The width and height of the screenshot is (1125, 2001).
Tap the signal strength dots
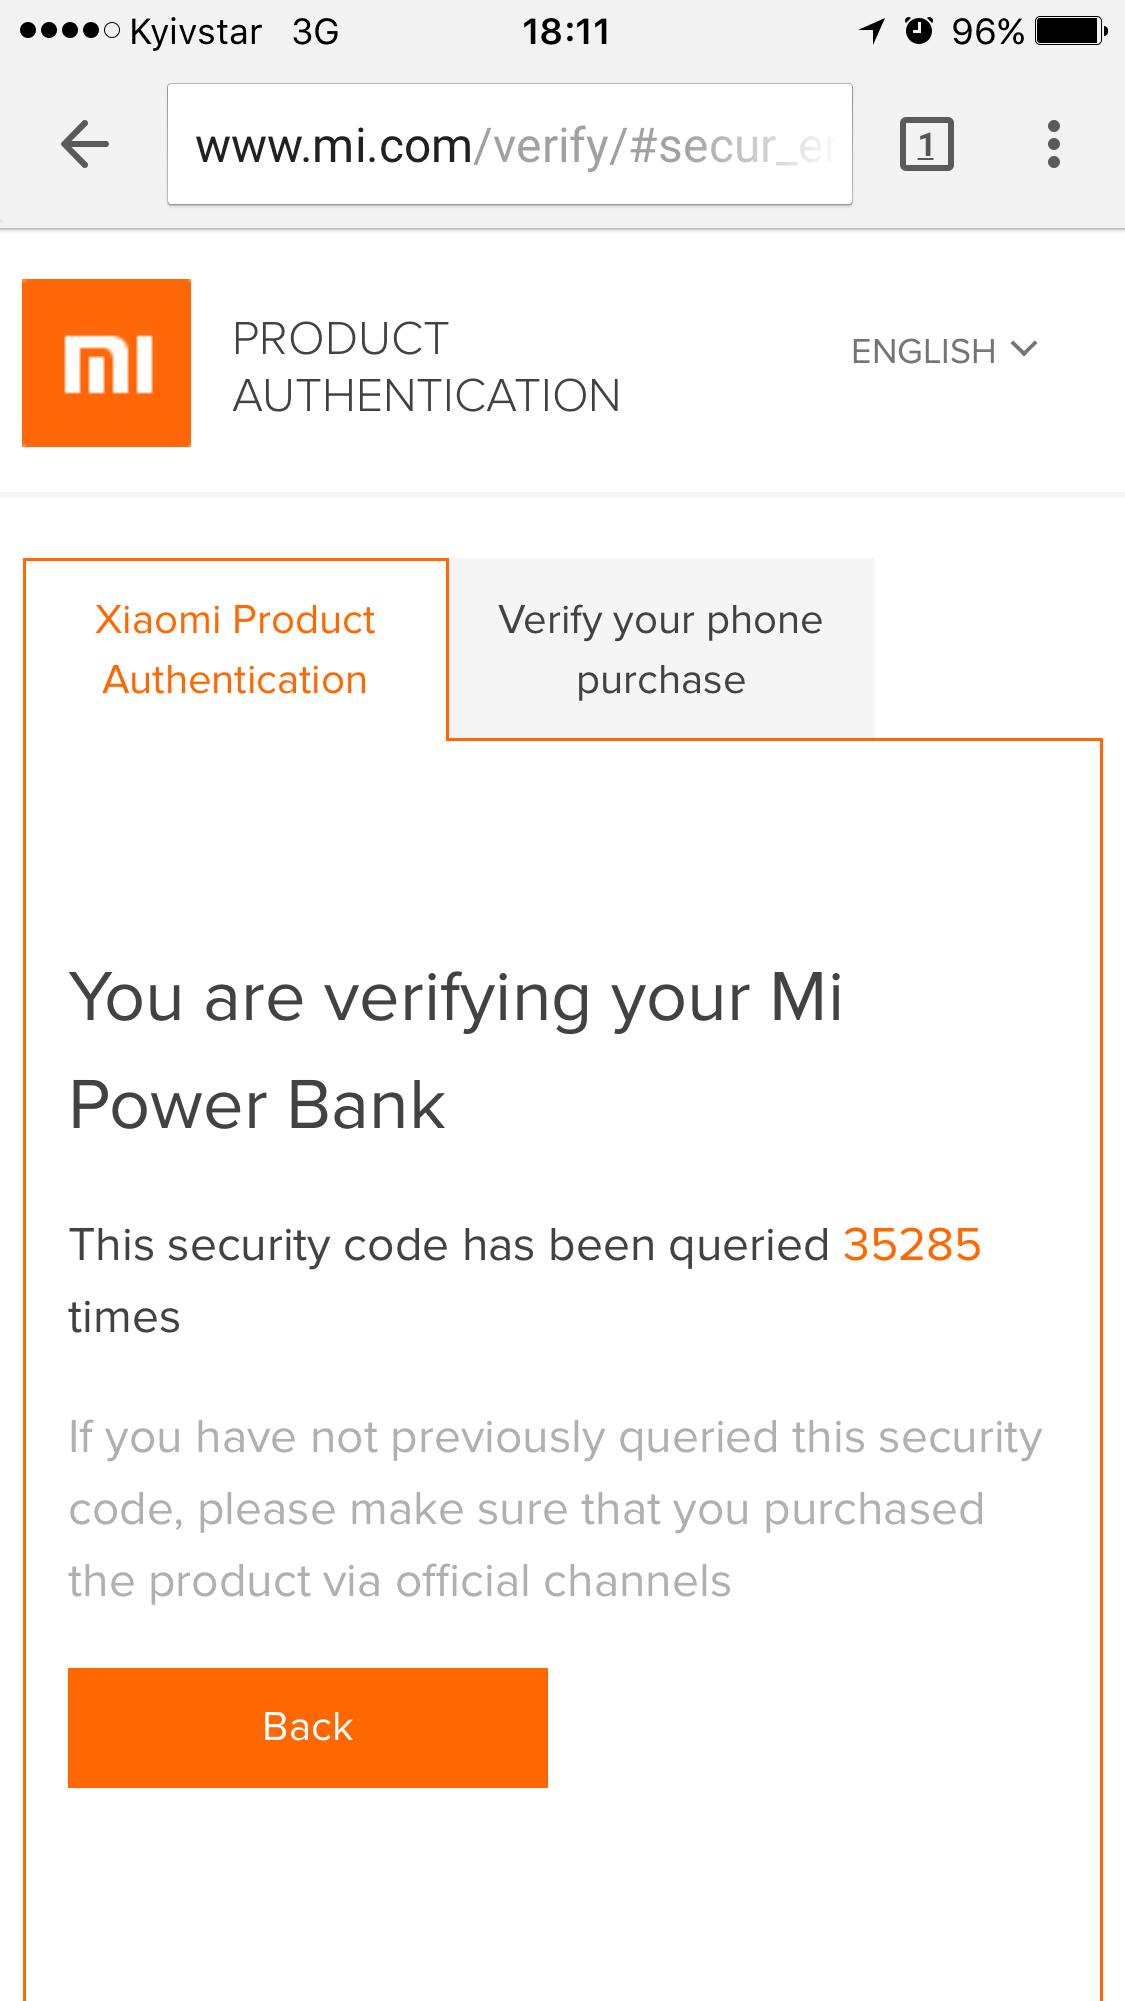coord(69,31)
